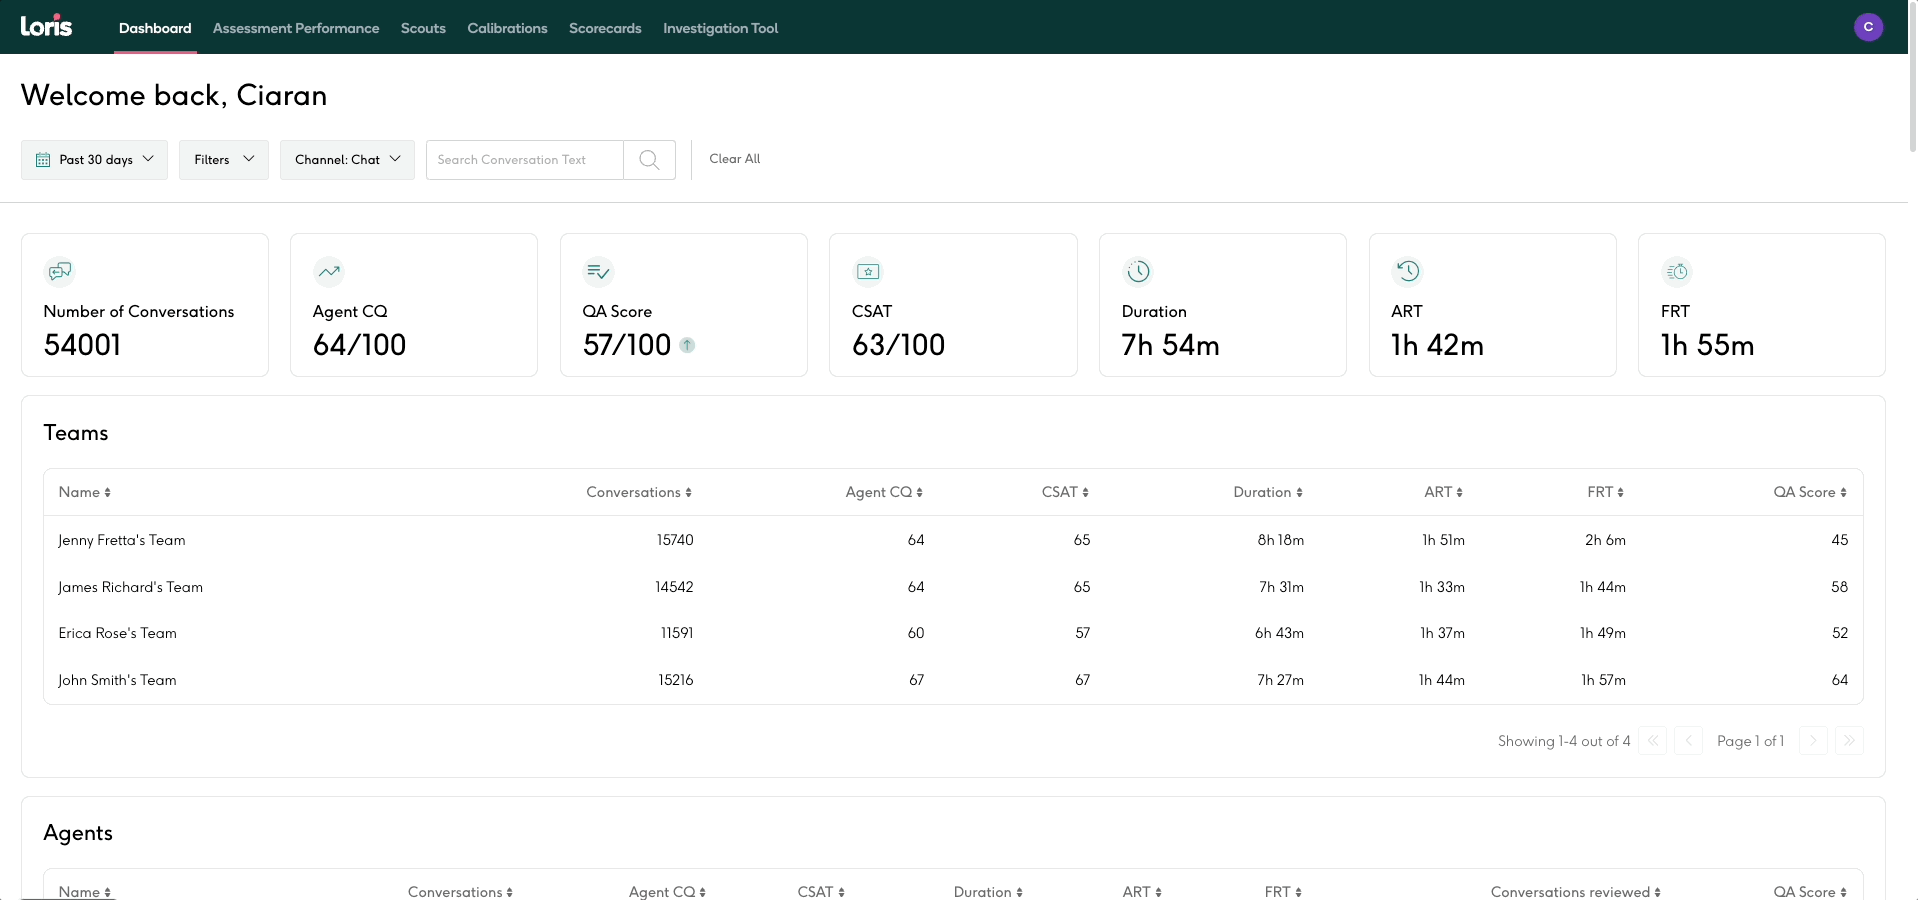This screenshot has height=900, width=1918.
Task: Click the Clear All link
Action: (734, 159)
